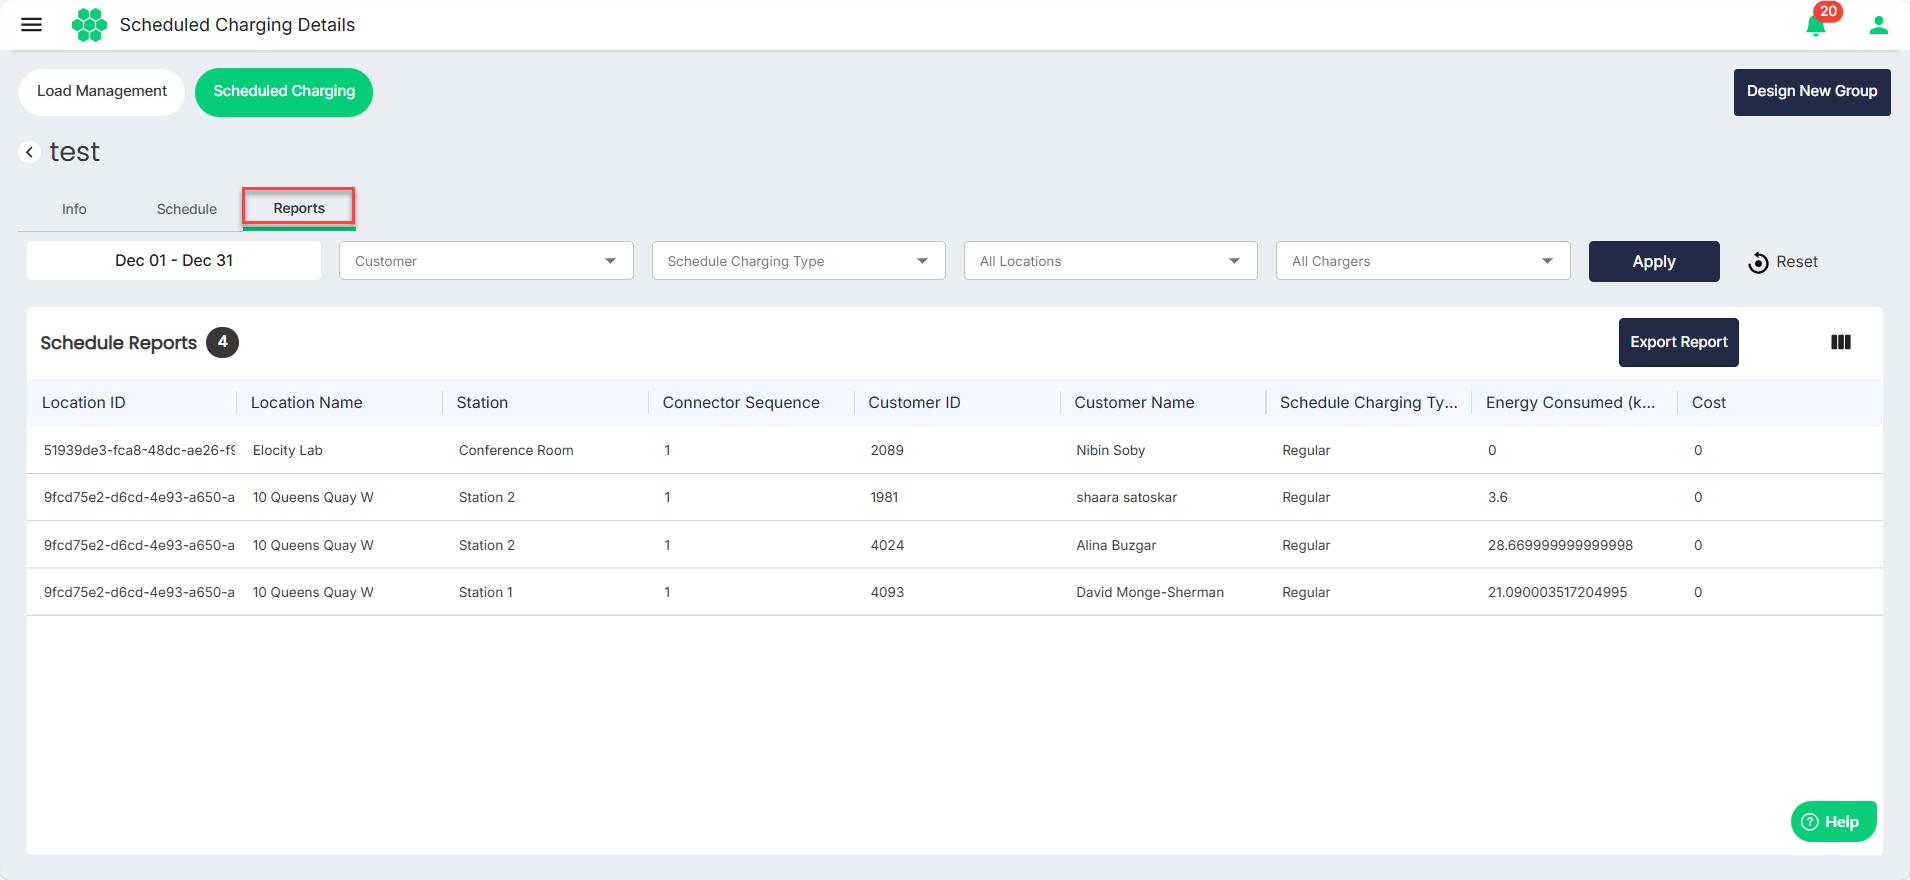Image resolution: width=1910 pixels, height=880 pixels.
Task: Click the Cost column header
Action: (1709, 402)
